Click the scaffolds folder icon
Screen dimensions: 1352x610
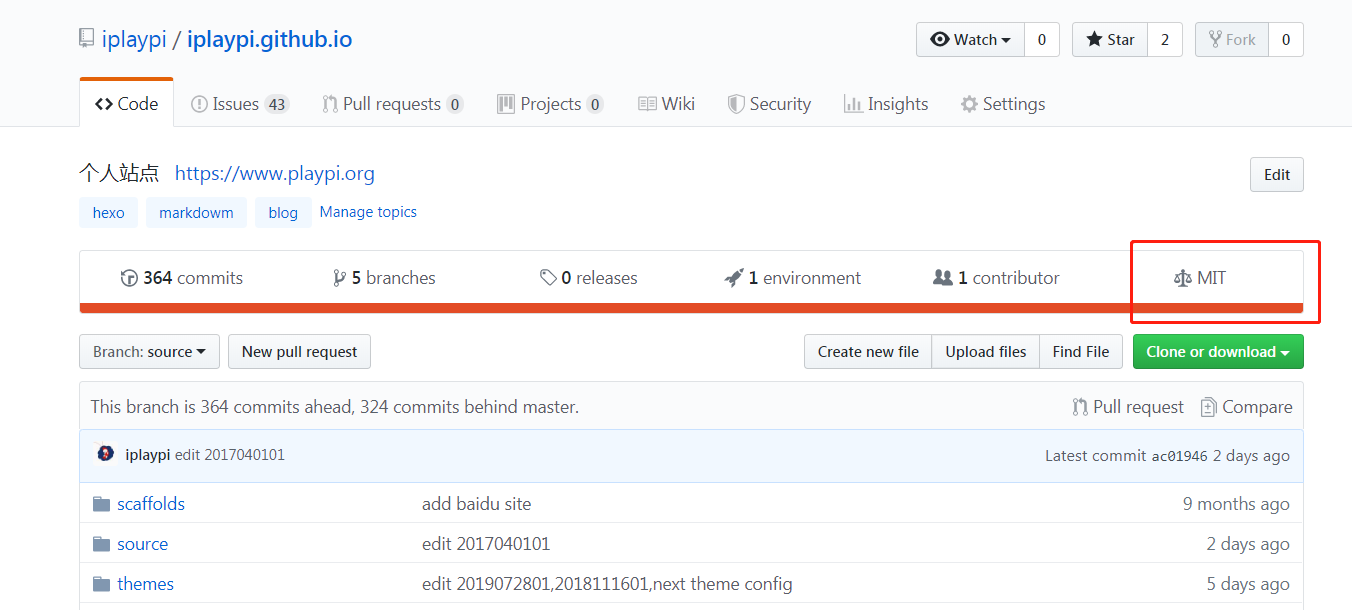coord(101,504)
